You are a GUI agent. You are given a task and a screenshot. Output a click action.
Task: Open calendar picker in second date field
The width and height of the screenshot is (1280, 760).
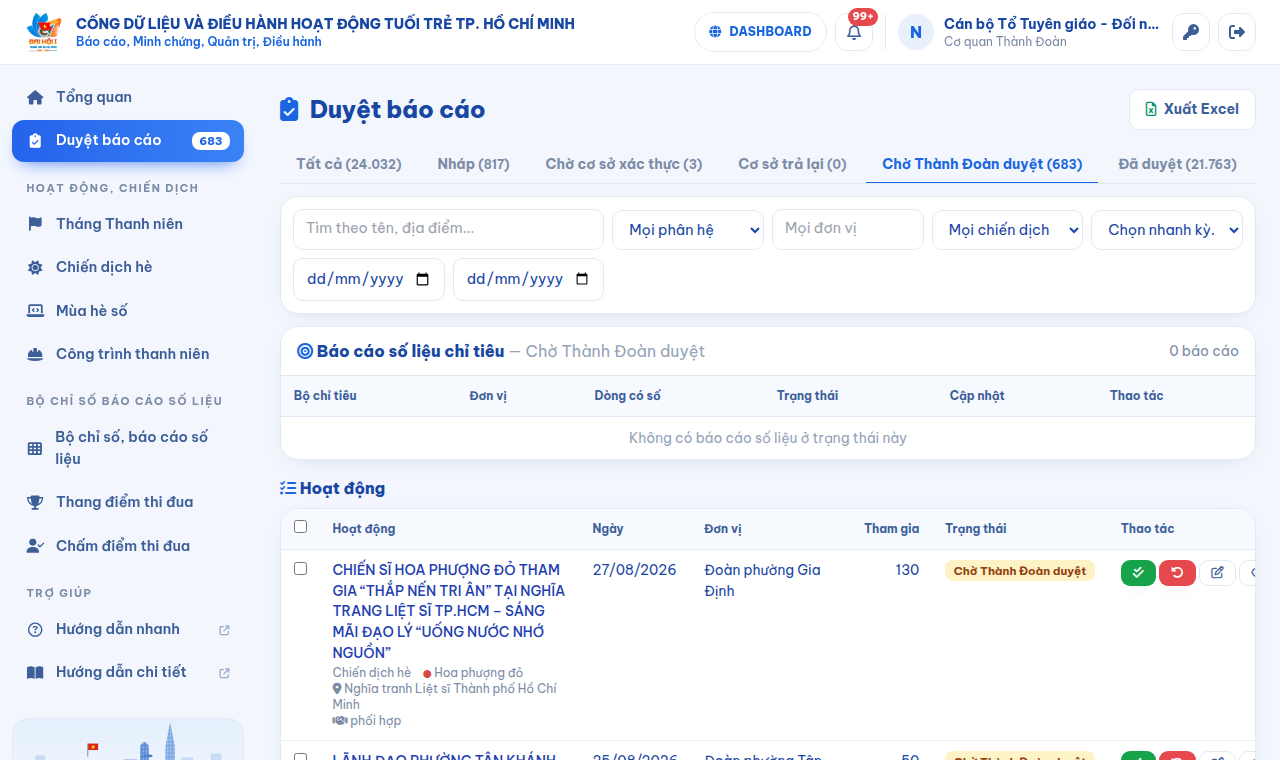(x=582, y=280)
